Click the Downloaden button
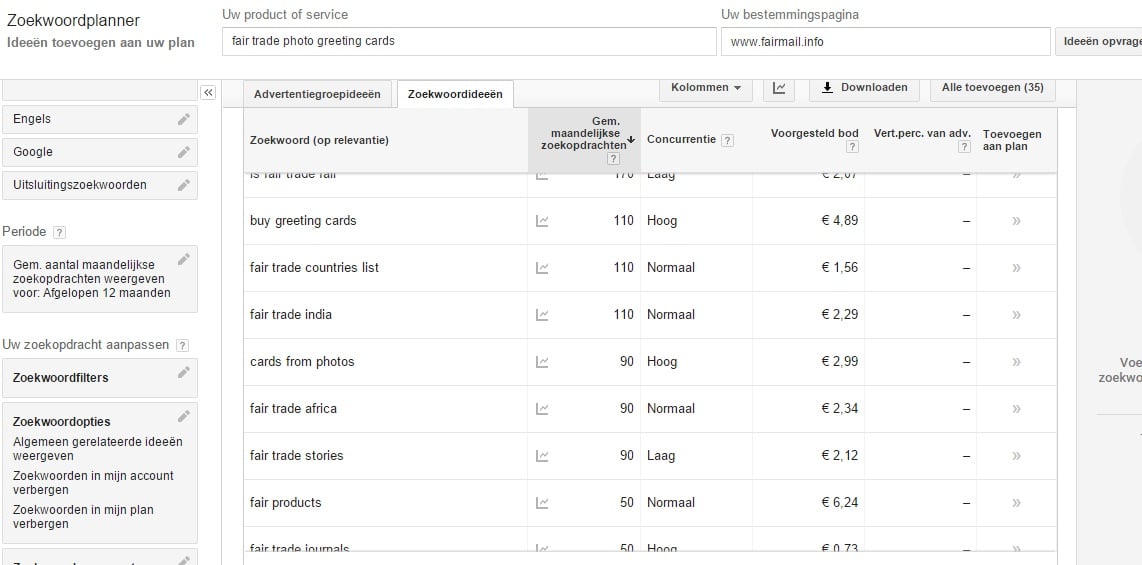Image resolution: width=1142 pixels, height=565 pixels. [865, 88]
